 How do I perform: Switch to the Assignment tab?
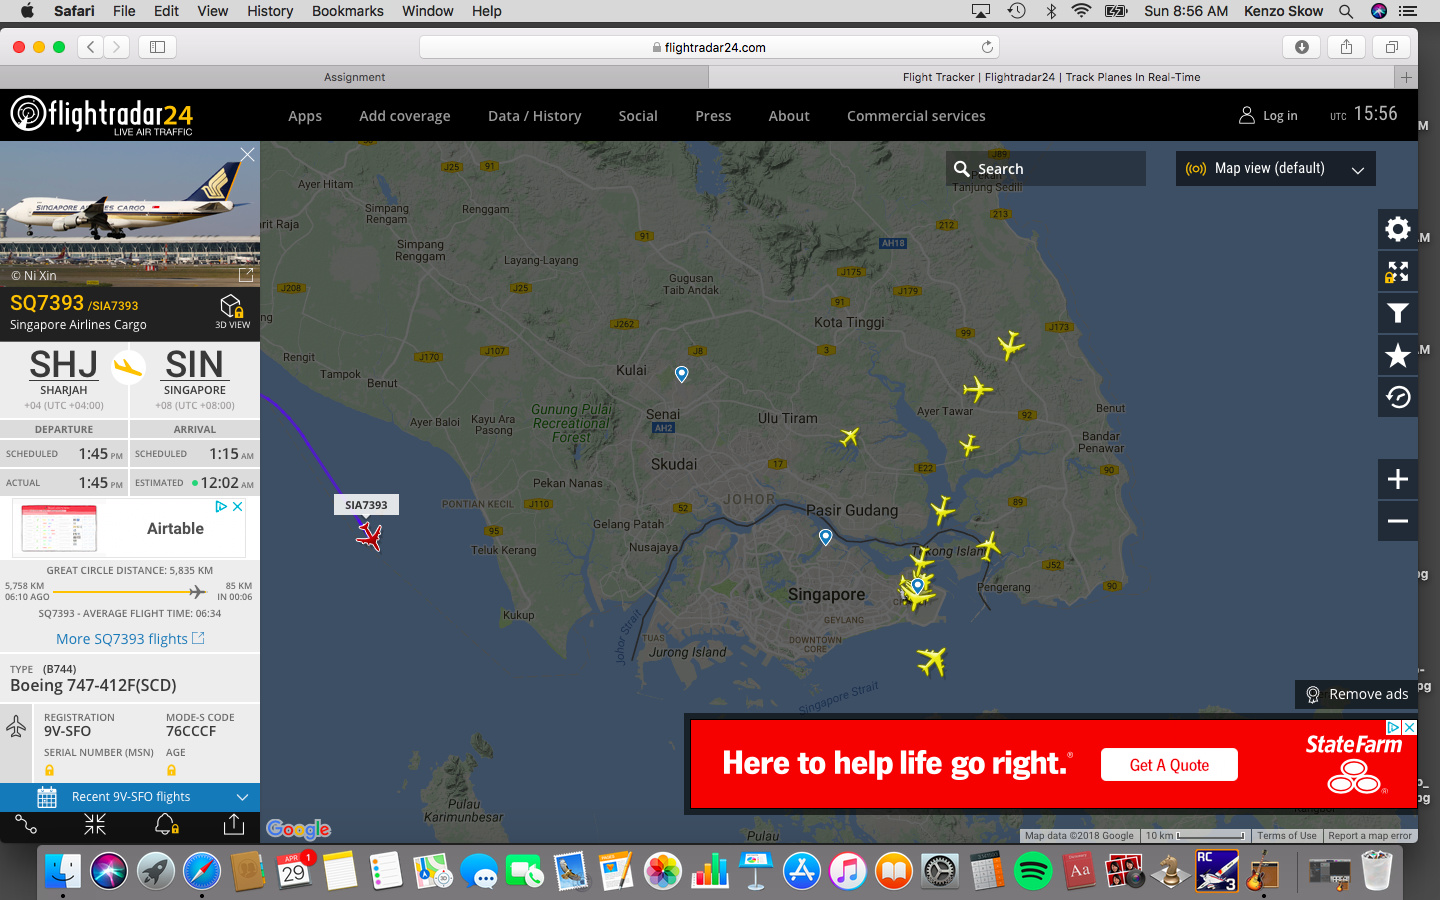click(354, 77)
